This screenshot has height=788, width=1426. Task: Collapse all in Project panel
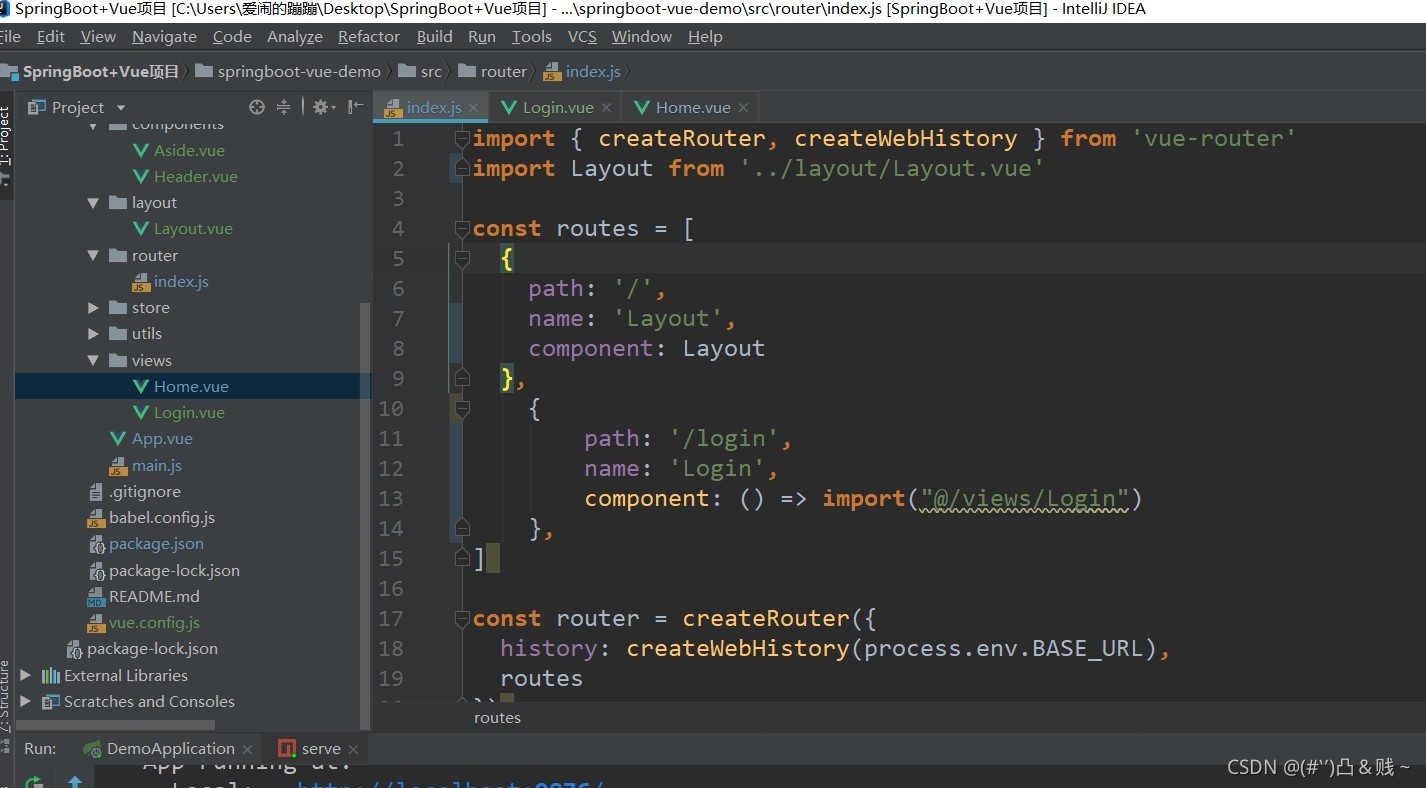[283, 107]
